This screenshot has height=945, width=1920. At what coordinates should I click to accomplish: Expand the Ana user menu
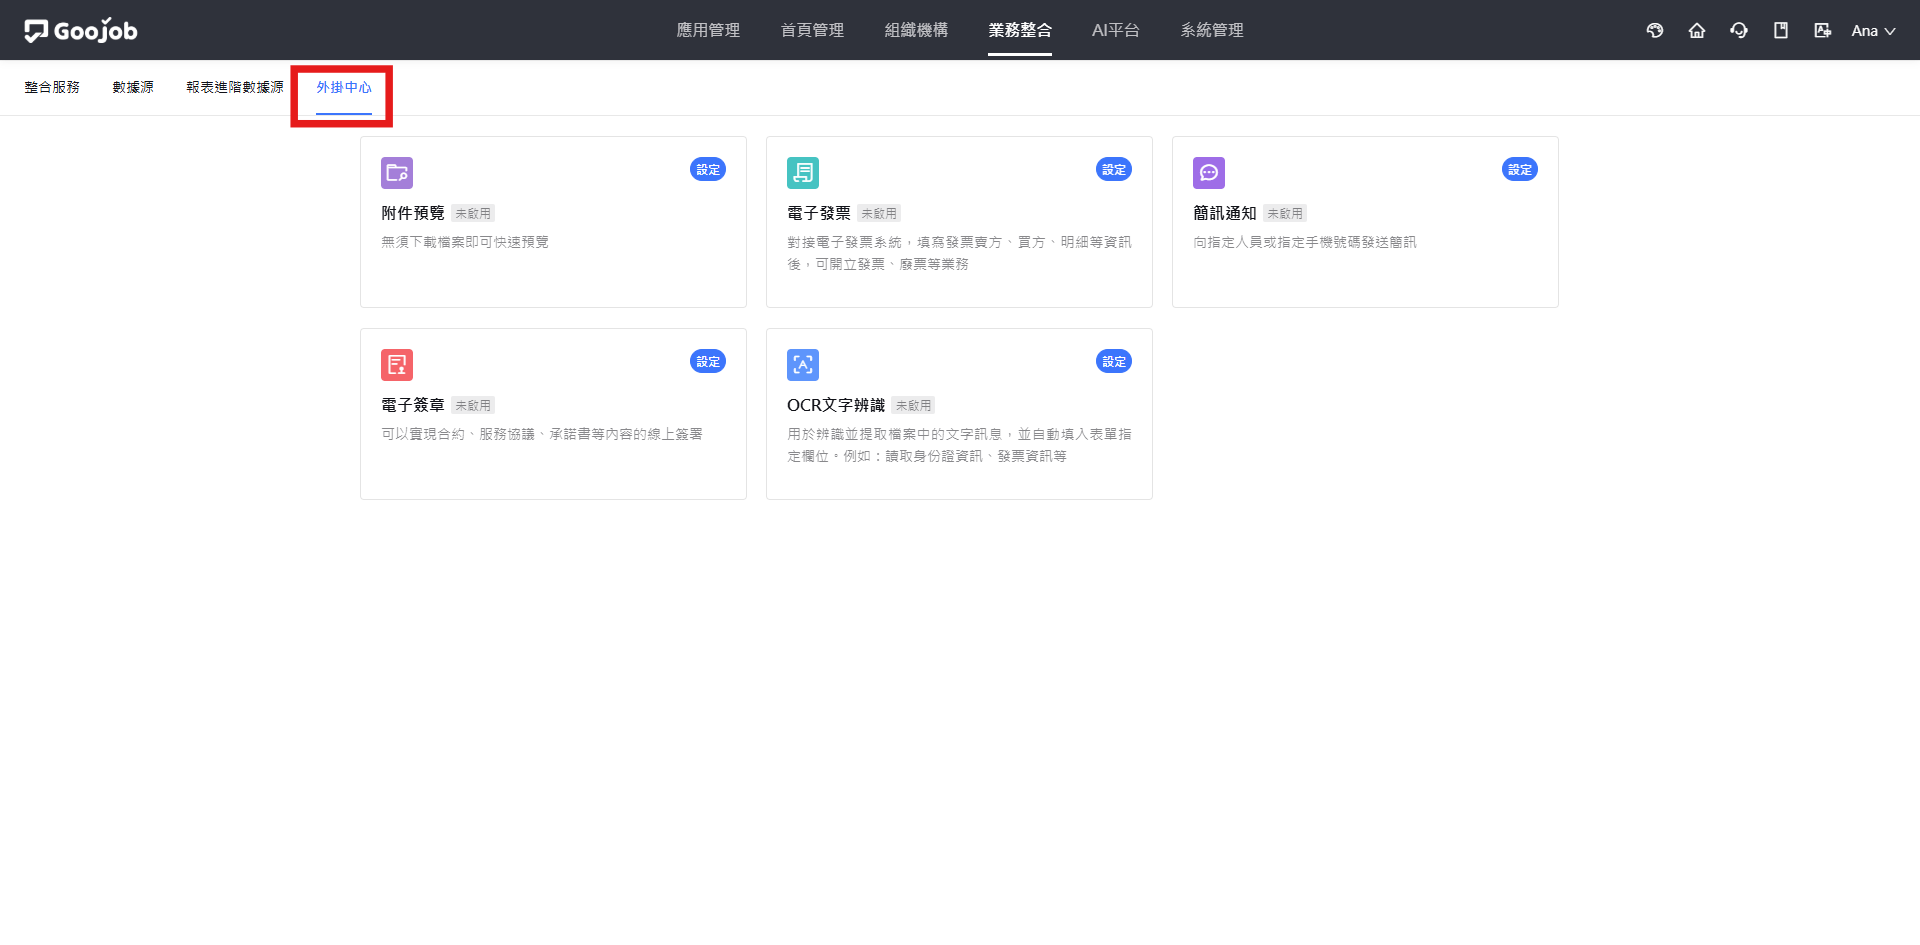tap(1873, 30)
